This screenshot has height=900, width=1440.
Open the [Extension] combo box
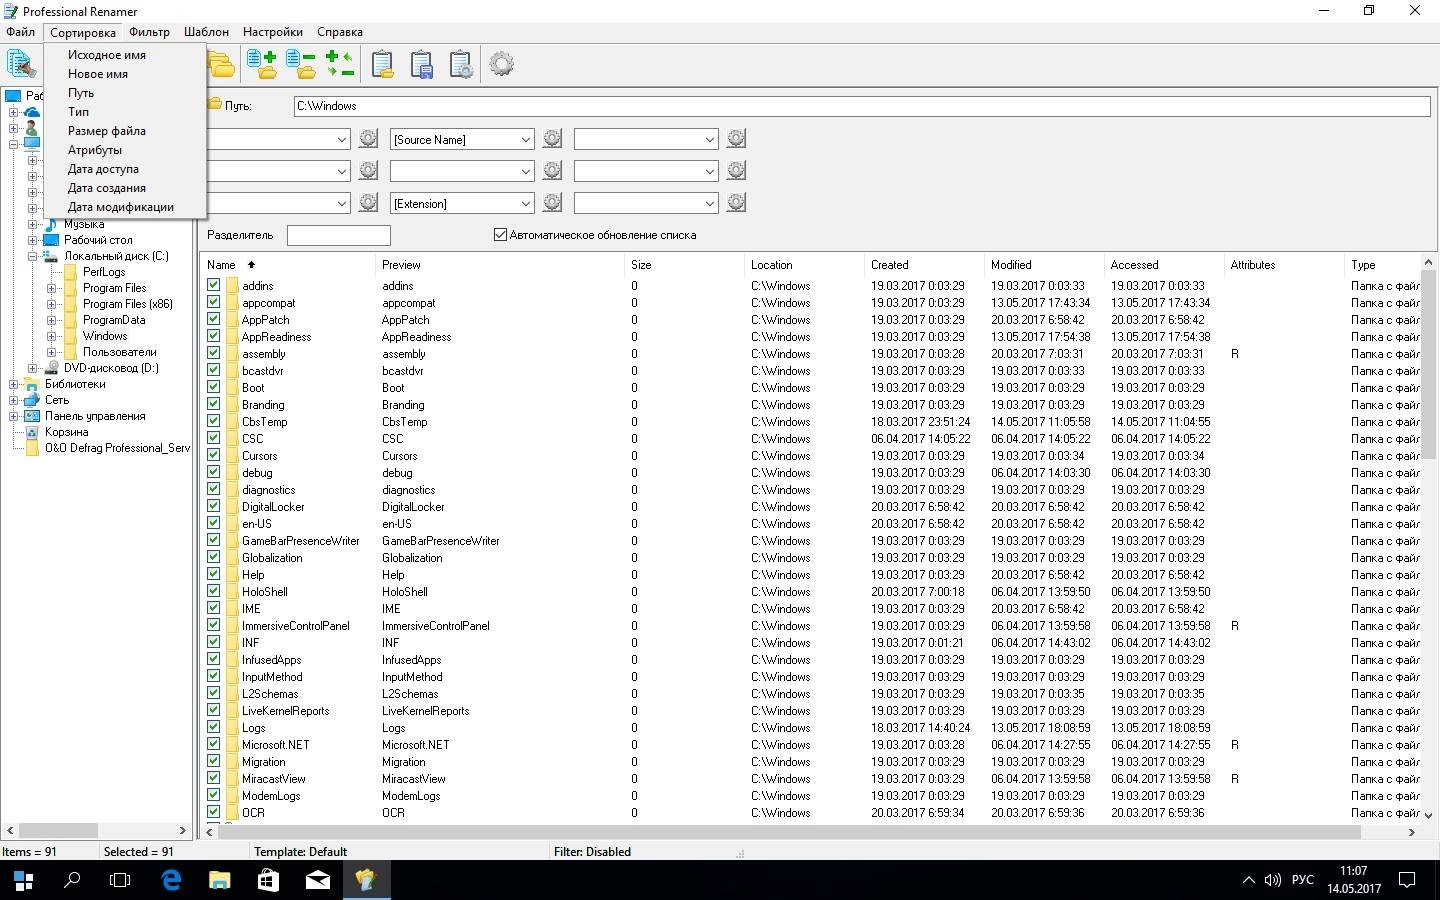(x=462, y=203)
